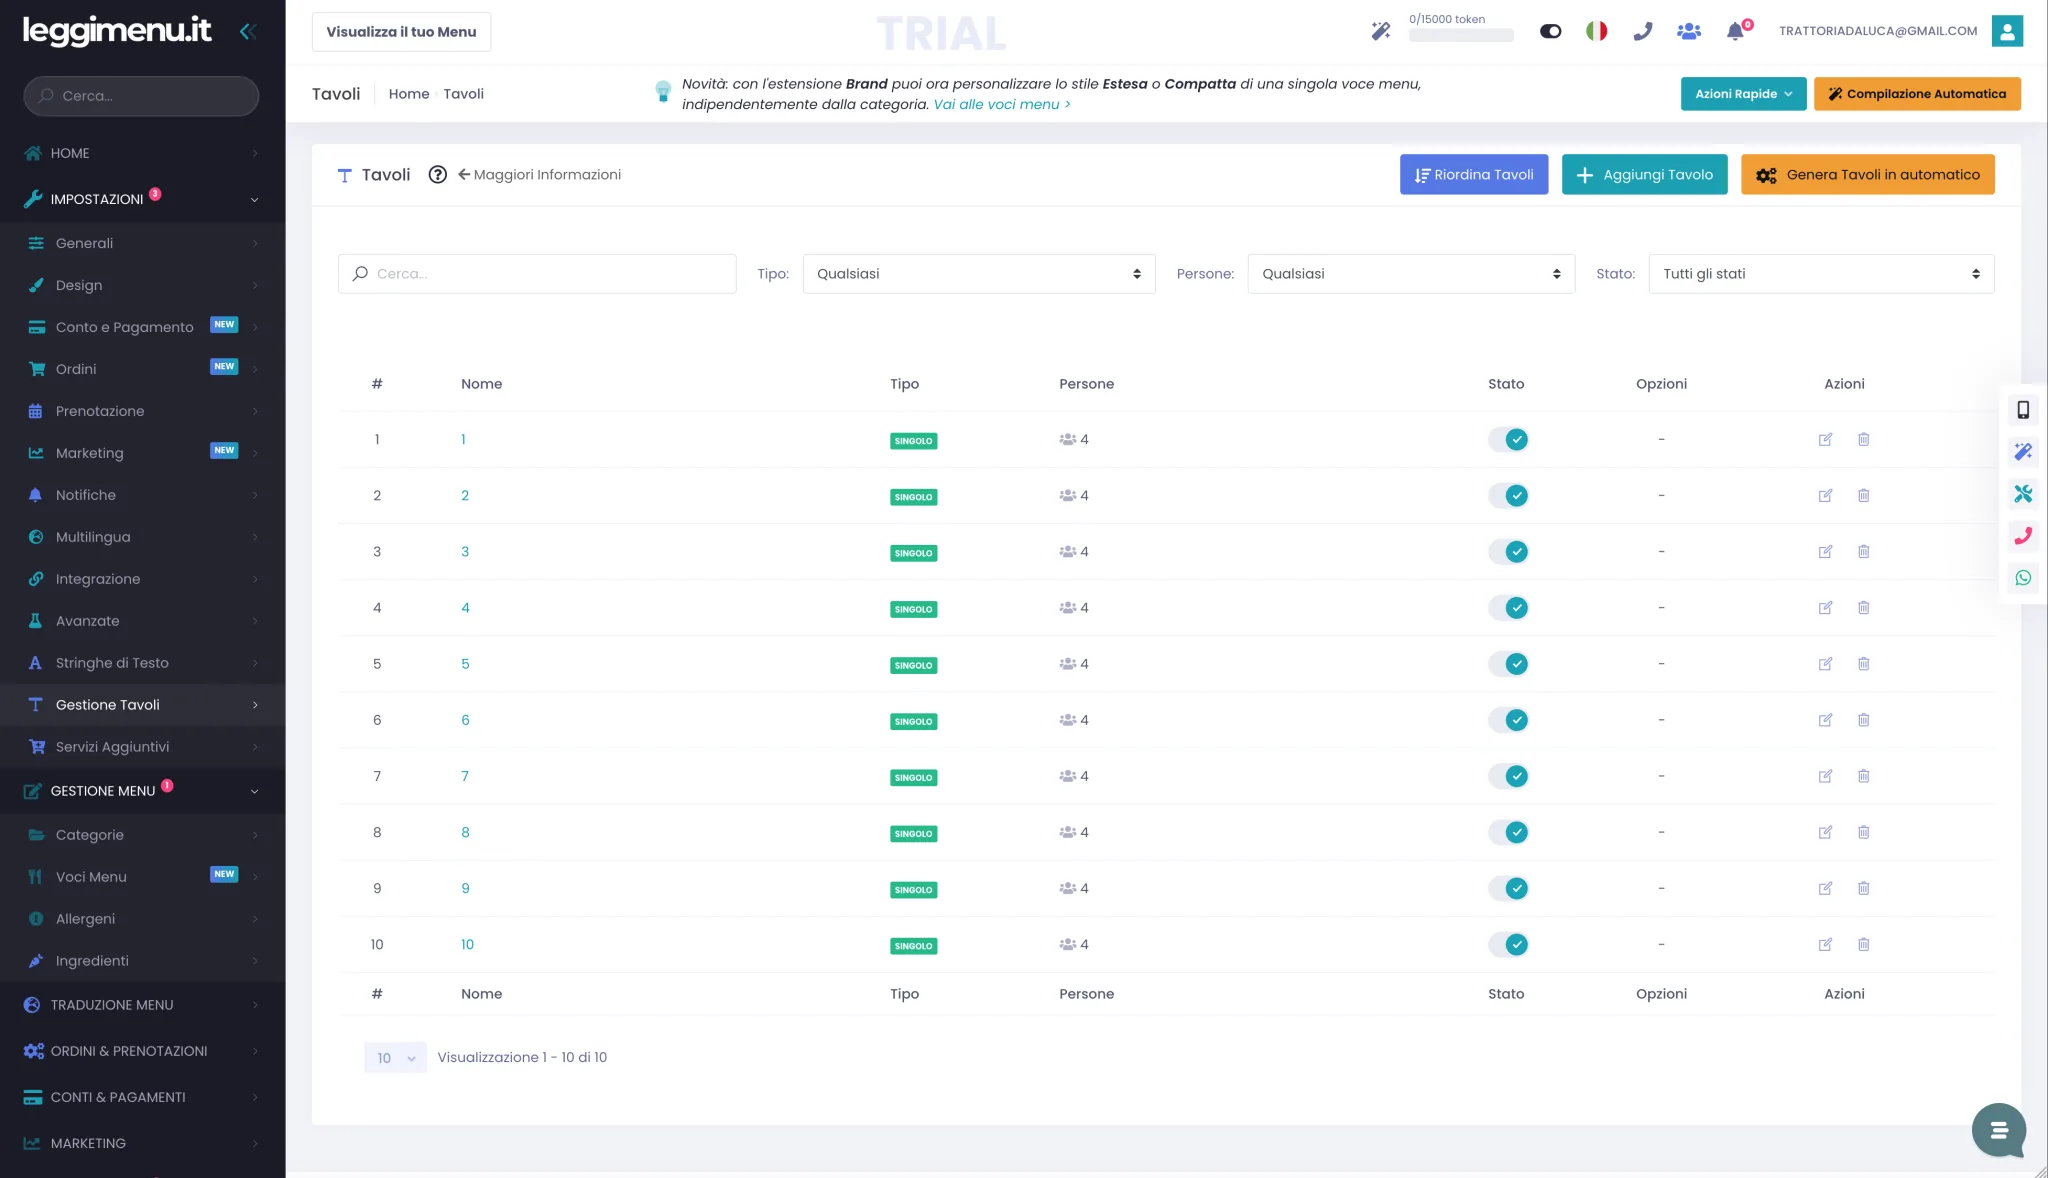Open Gestione Tavoli in the sidebar
This screenshot has height=1178, width=2048.
(142, 705)
